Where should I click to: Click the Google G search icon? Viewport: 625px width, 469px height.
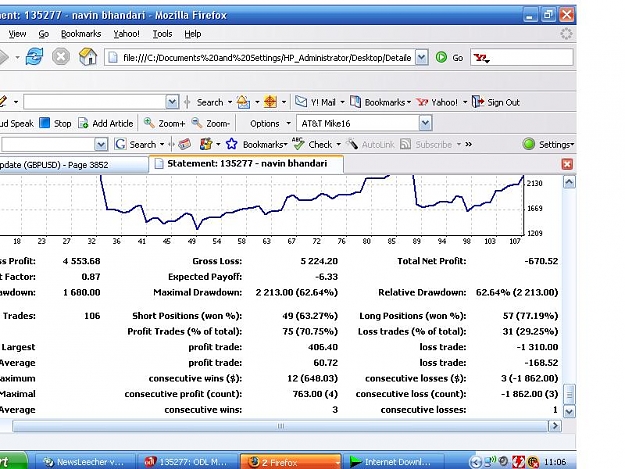coord(120,144)
